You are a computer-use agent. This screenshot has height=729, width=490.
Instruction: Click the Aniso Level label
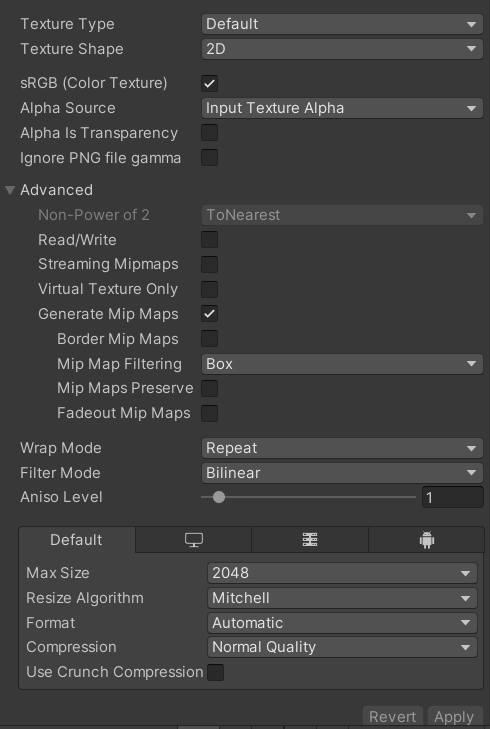[61, 497]
